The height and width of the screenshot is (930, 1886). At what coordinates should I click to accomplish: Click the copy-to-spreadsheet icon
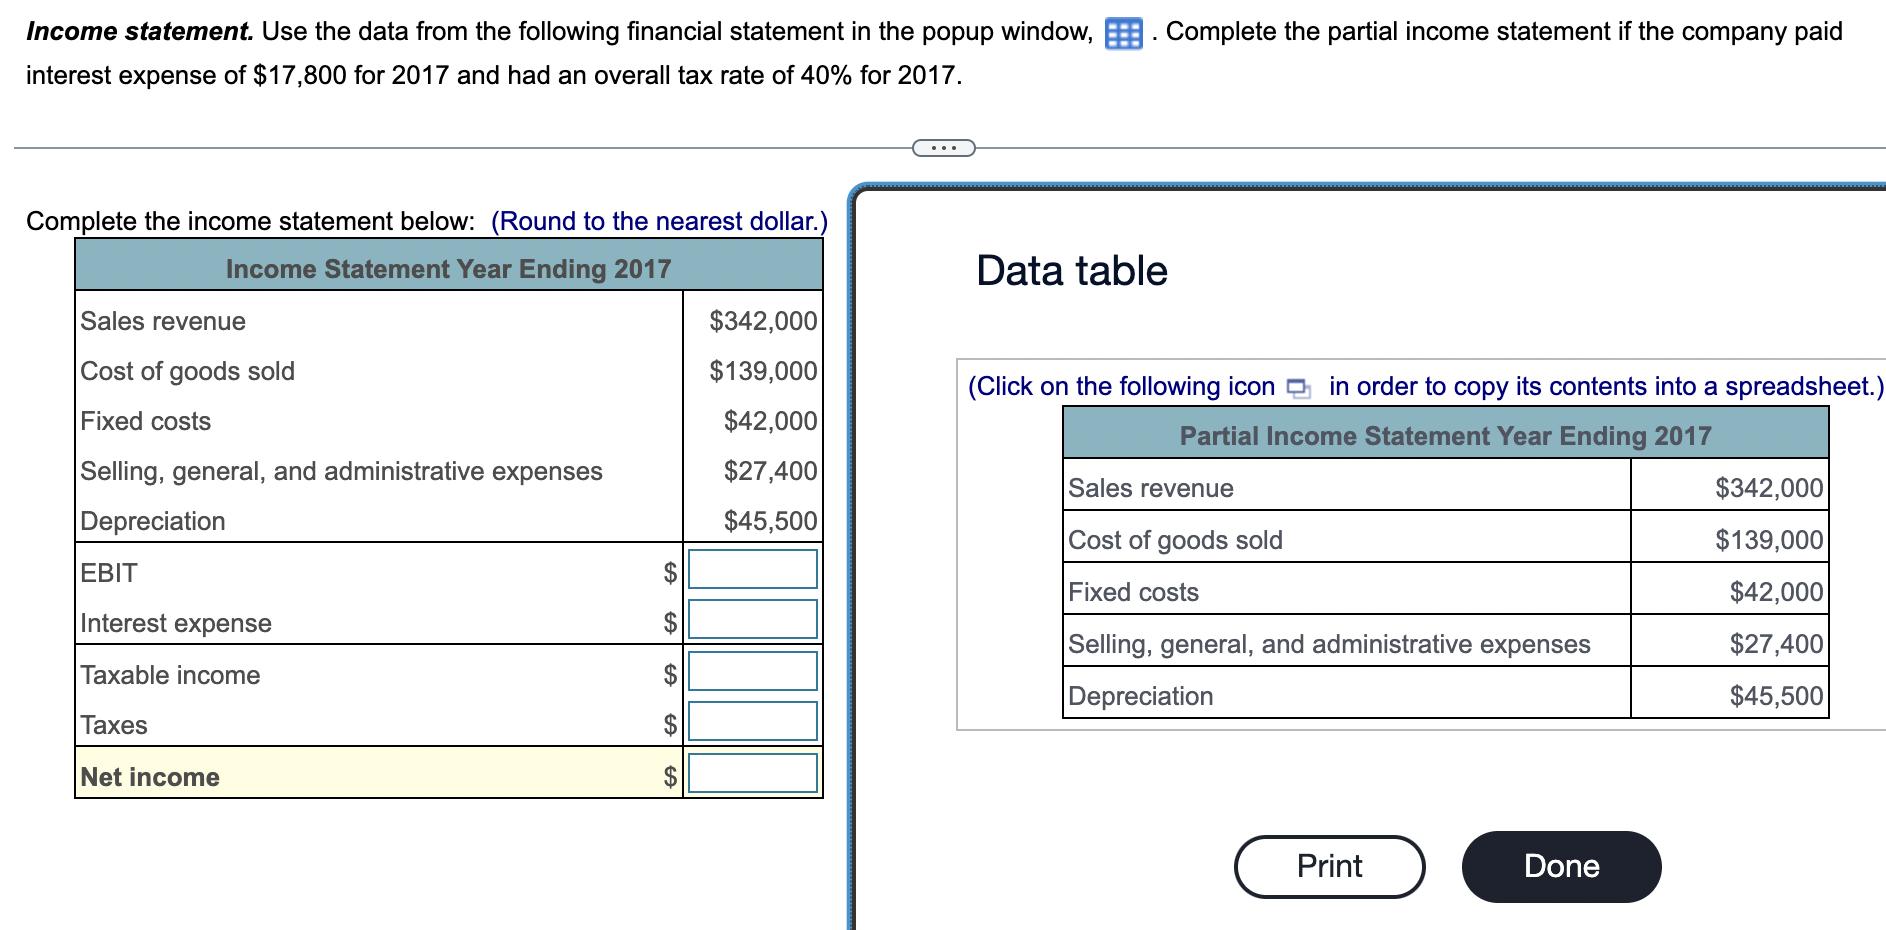point(1298,388)
